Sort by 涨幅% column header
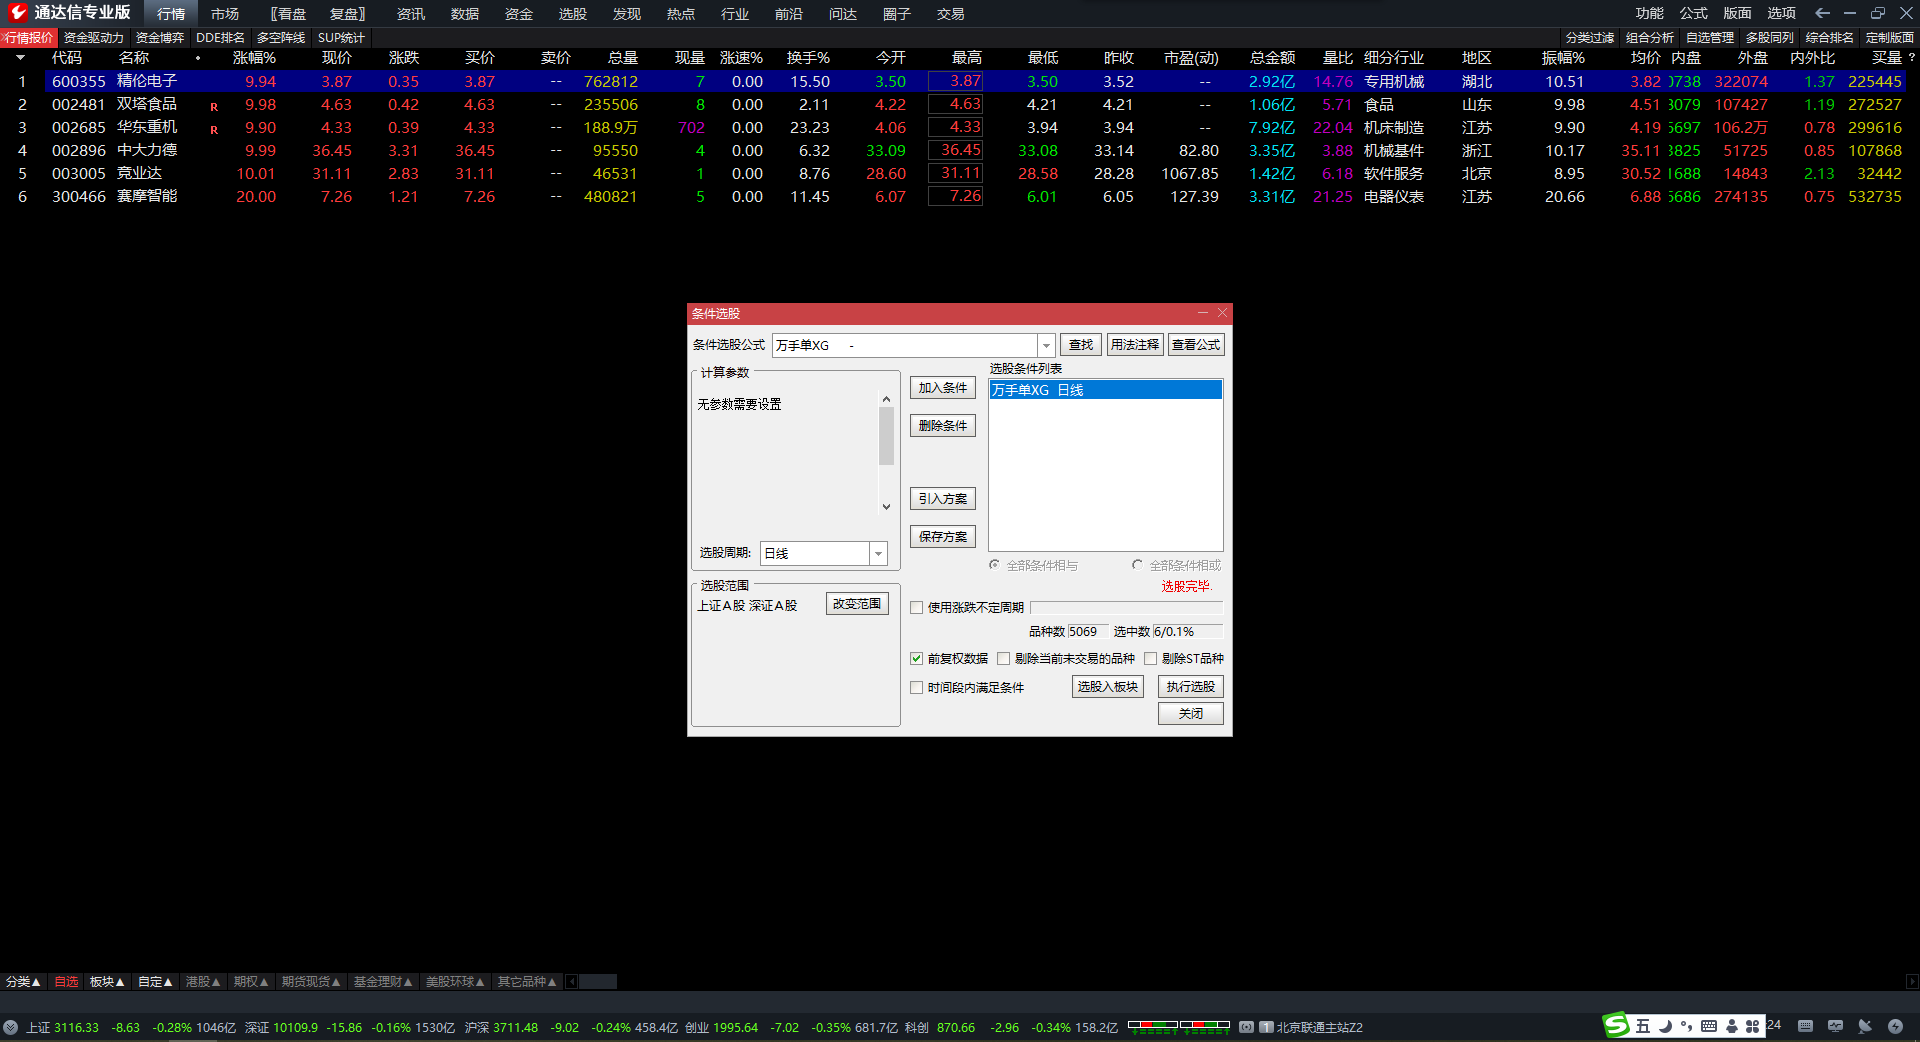This screenshot has height=1042, width=1920. [254, 58]
